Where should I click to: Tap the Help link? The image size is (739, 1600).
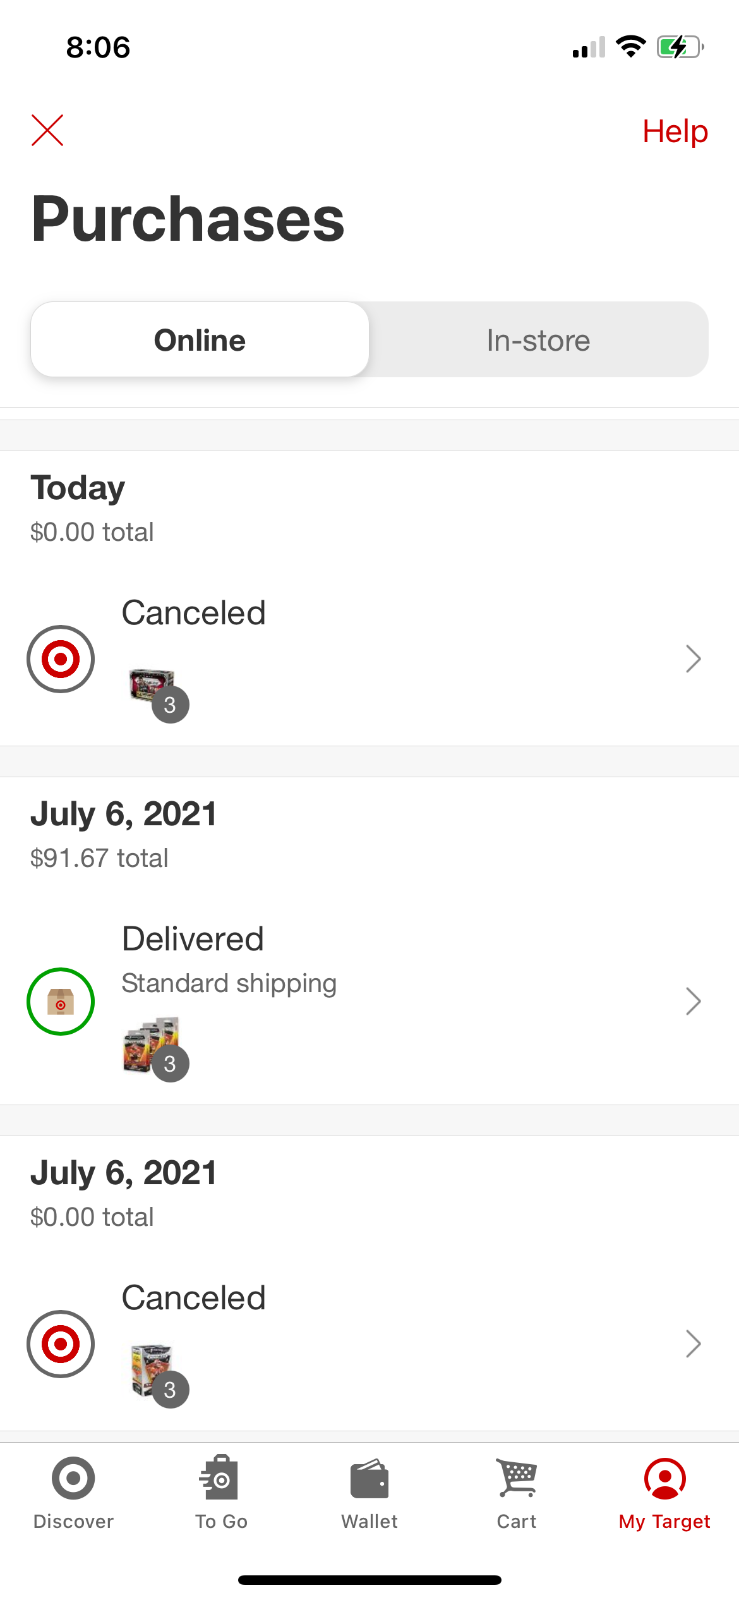point(675,131)
